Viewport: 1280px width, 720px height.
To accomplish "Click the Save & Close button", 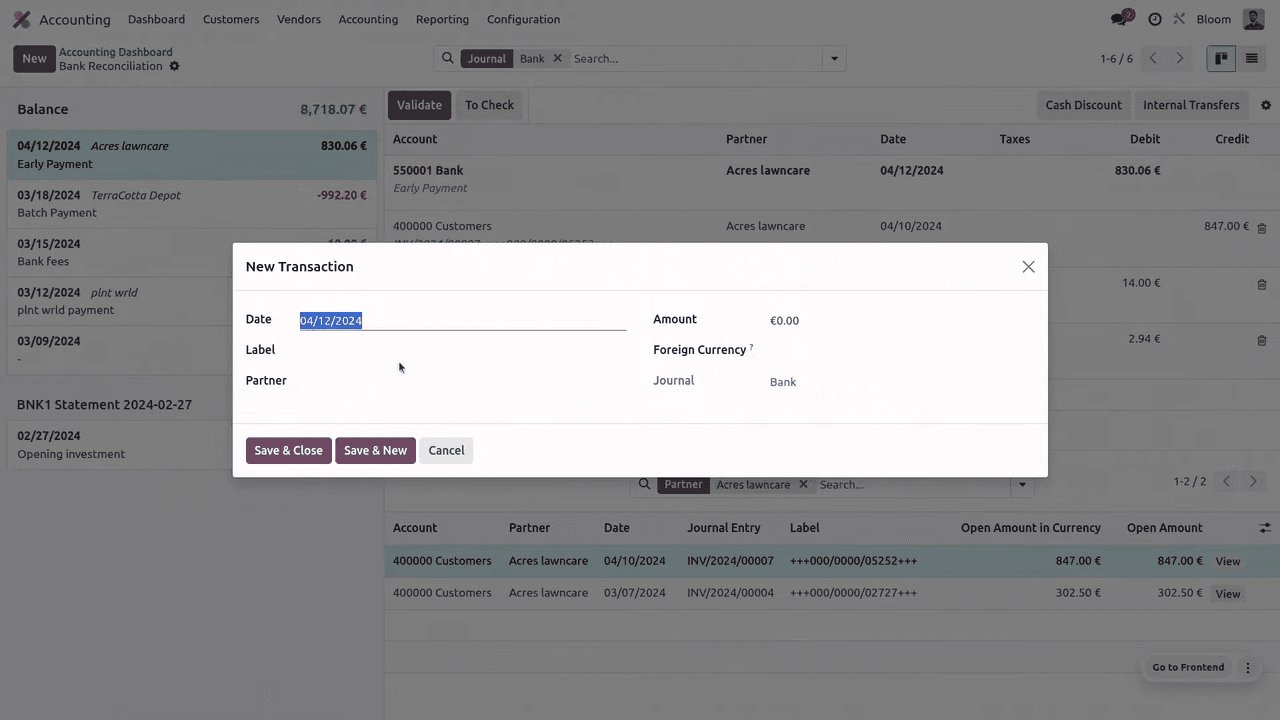I will (x=288, y=450).
